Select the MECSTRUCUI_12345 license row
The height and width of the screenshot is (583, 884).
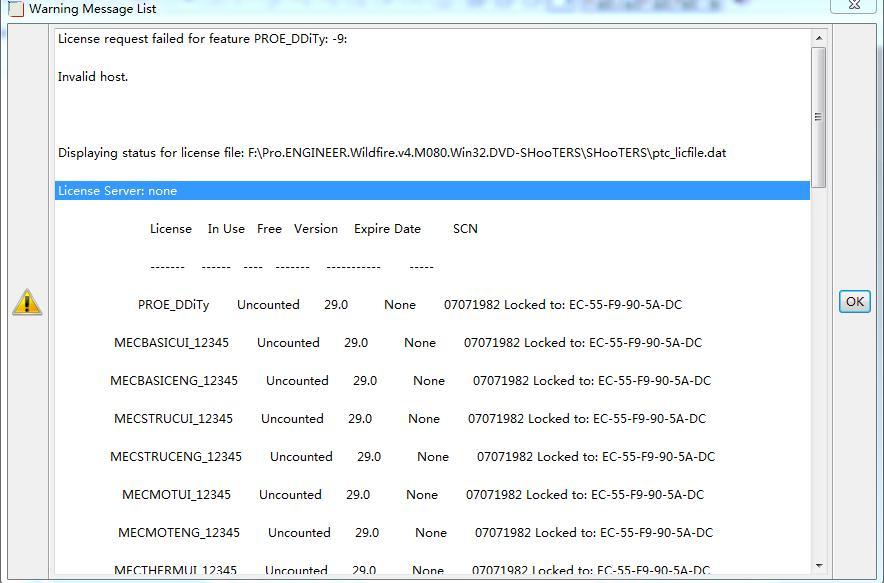tap(432, 419)
